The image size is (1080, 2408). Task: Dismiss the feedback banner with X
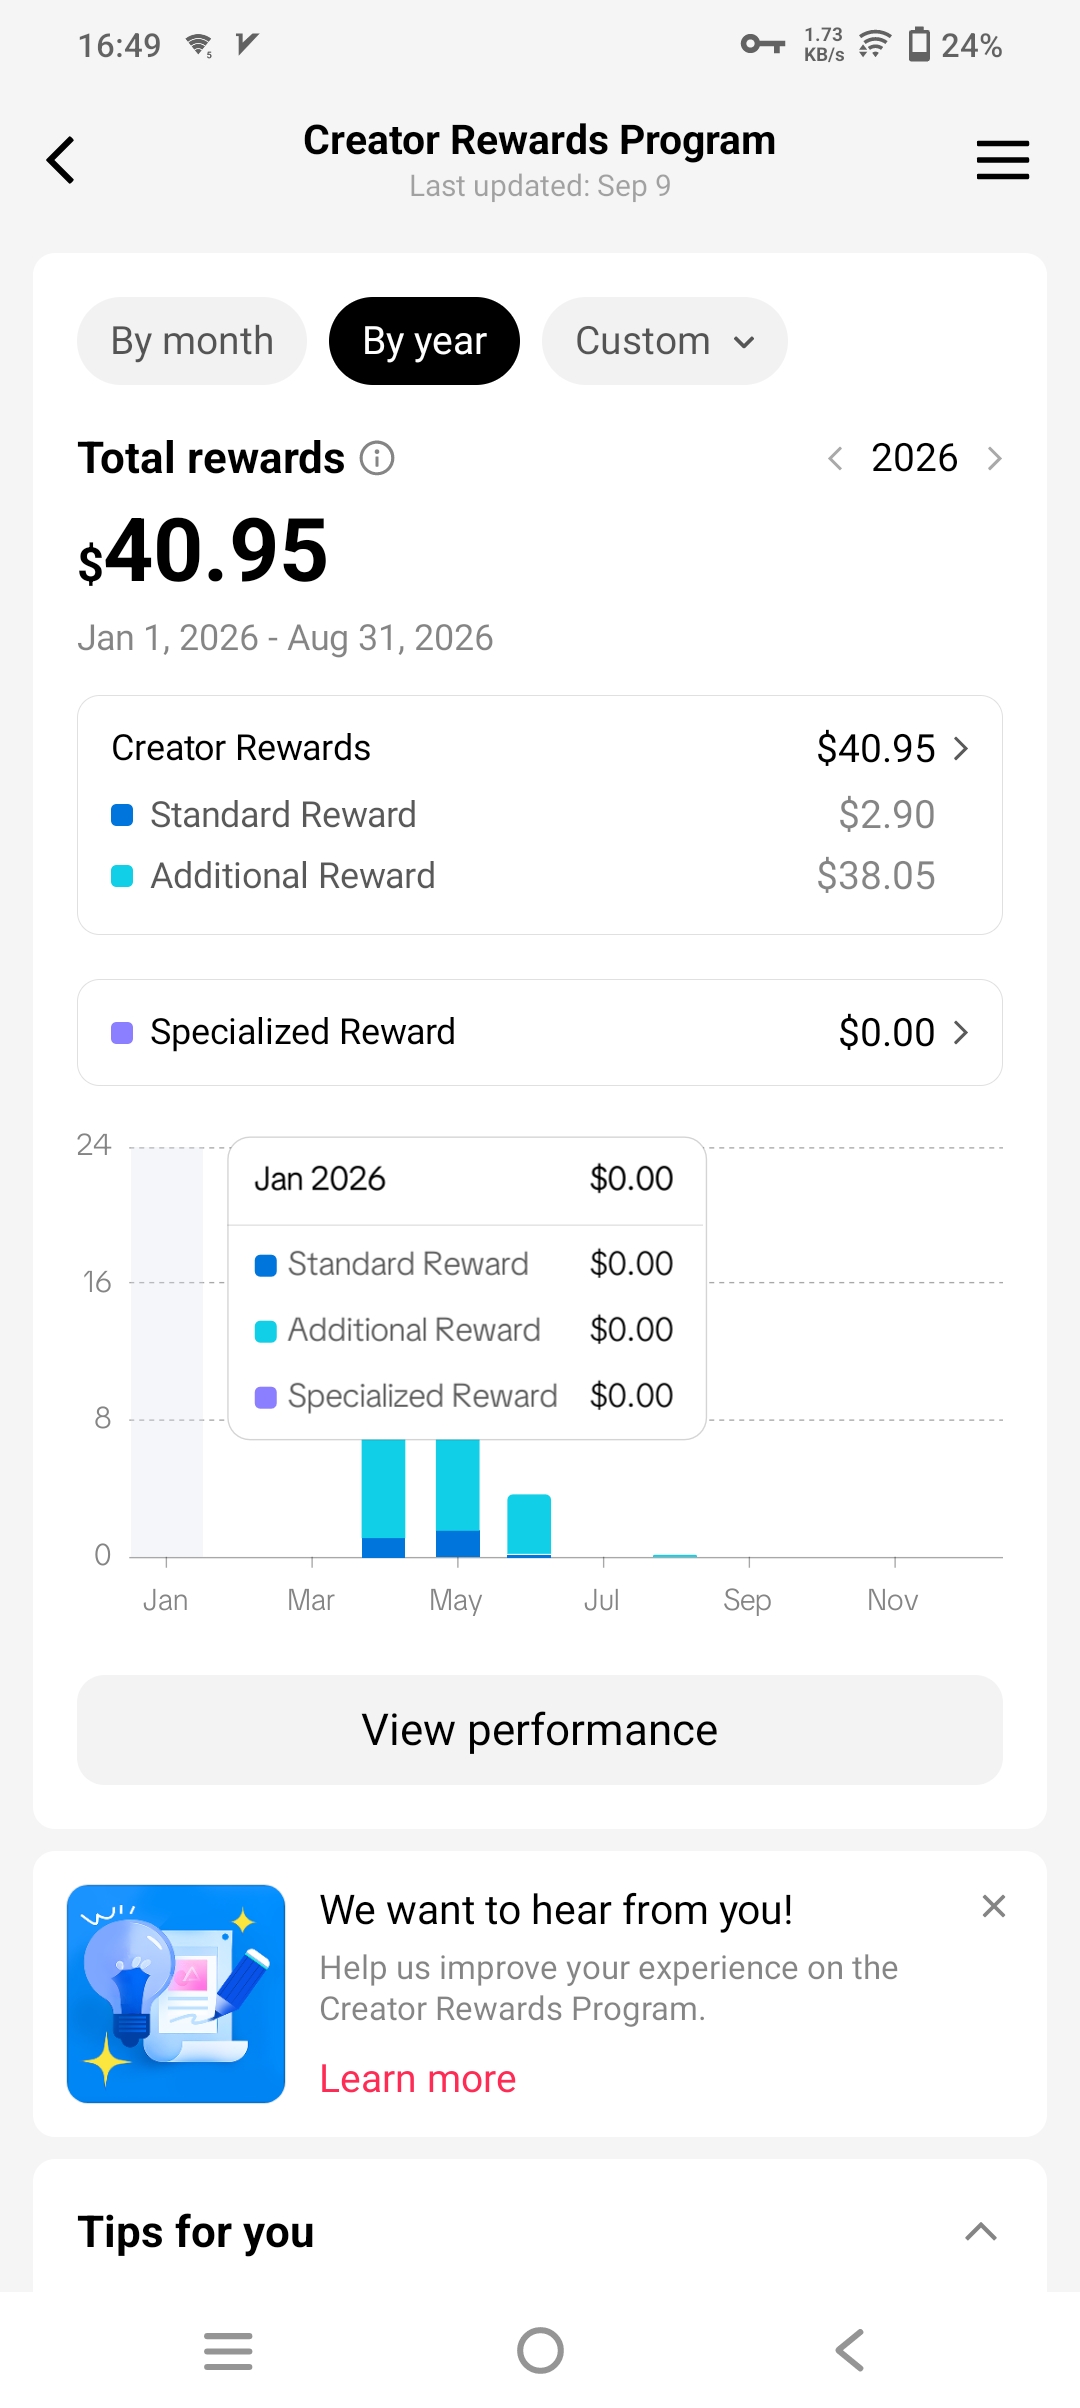pos(993,1906)
